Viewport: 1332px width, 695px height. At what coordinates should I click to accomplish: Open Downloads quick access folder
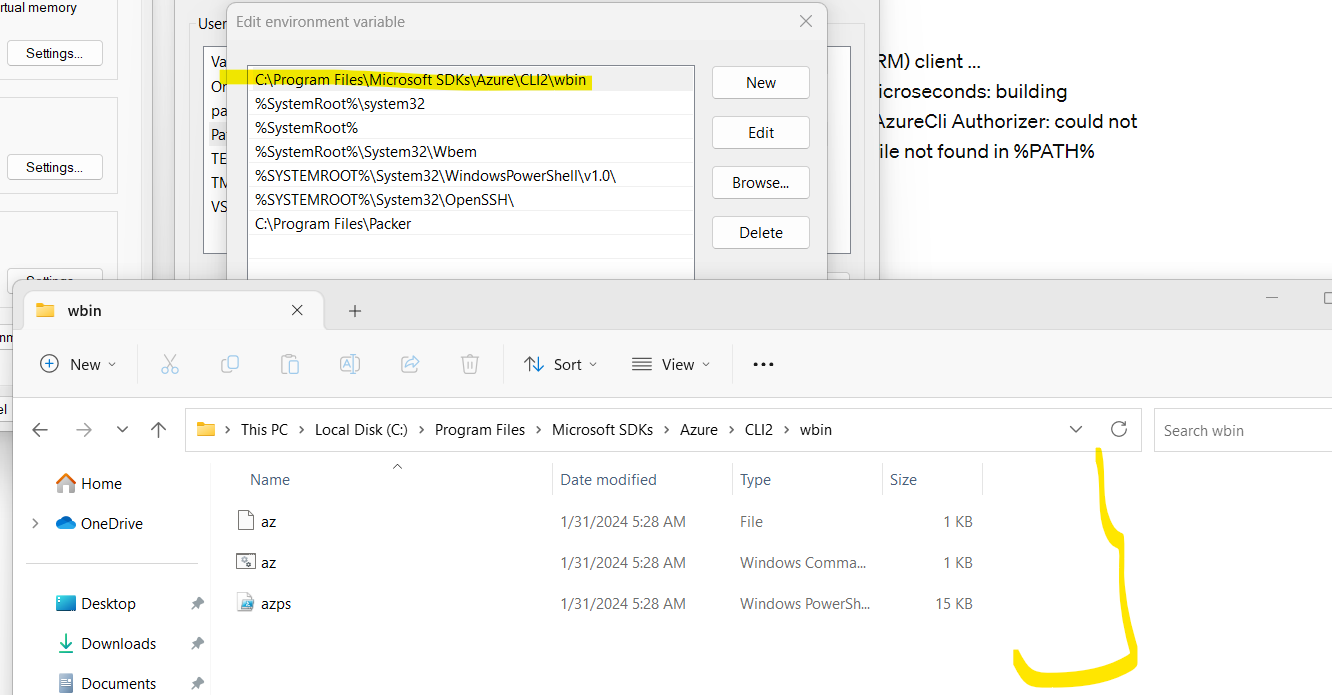tap(106, 643)
